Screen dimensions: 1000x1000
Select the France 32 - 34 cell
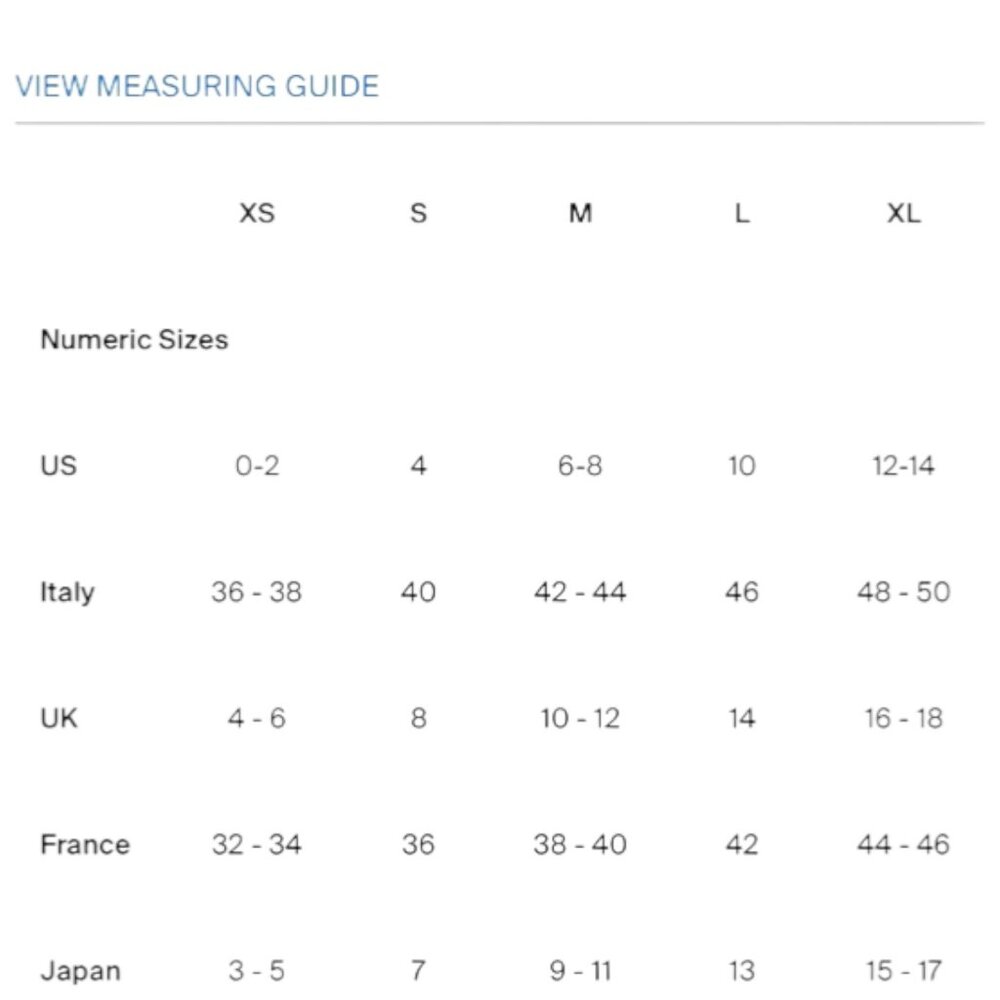point(257,845)
